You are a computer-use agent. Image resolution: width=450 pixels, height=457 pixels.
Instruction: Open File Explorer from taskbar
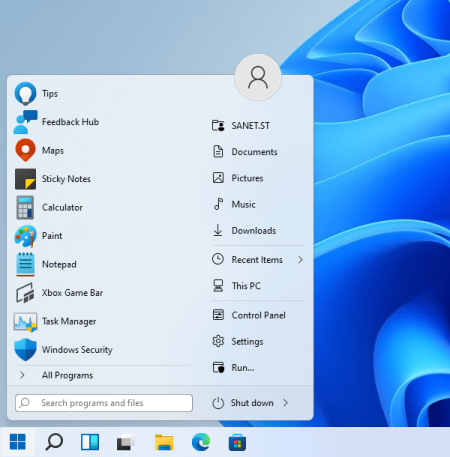[x=164, y=442]
